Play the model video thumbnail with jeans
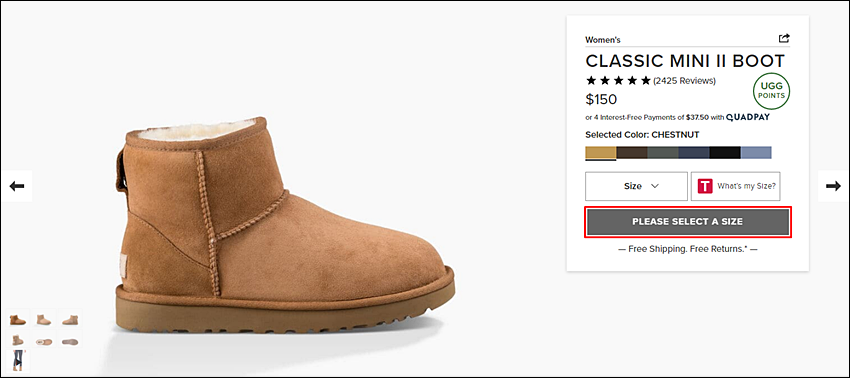 coord(17,361)
